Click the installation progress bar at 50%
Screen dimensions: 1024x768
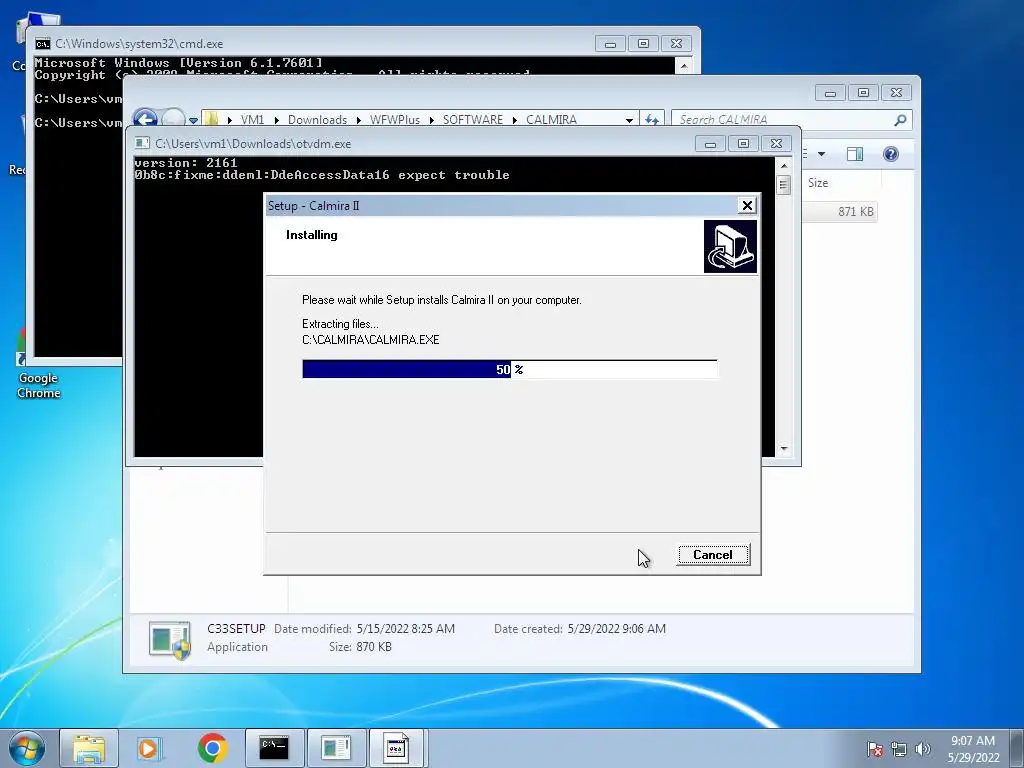pos(509,369)
